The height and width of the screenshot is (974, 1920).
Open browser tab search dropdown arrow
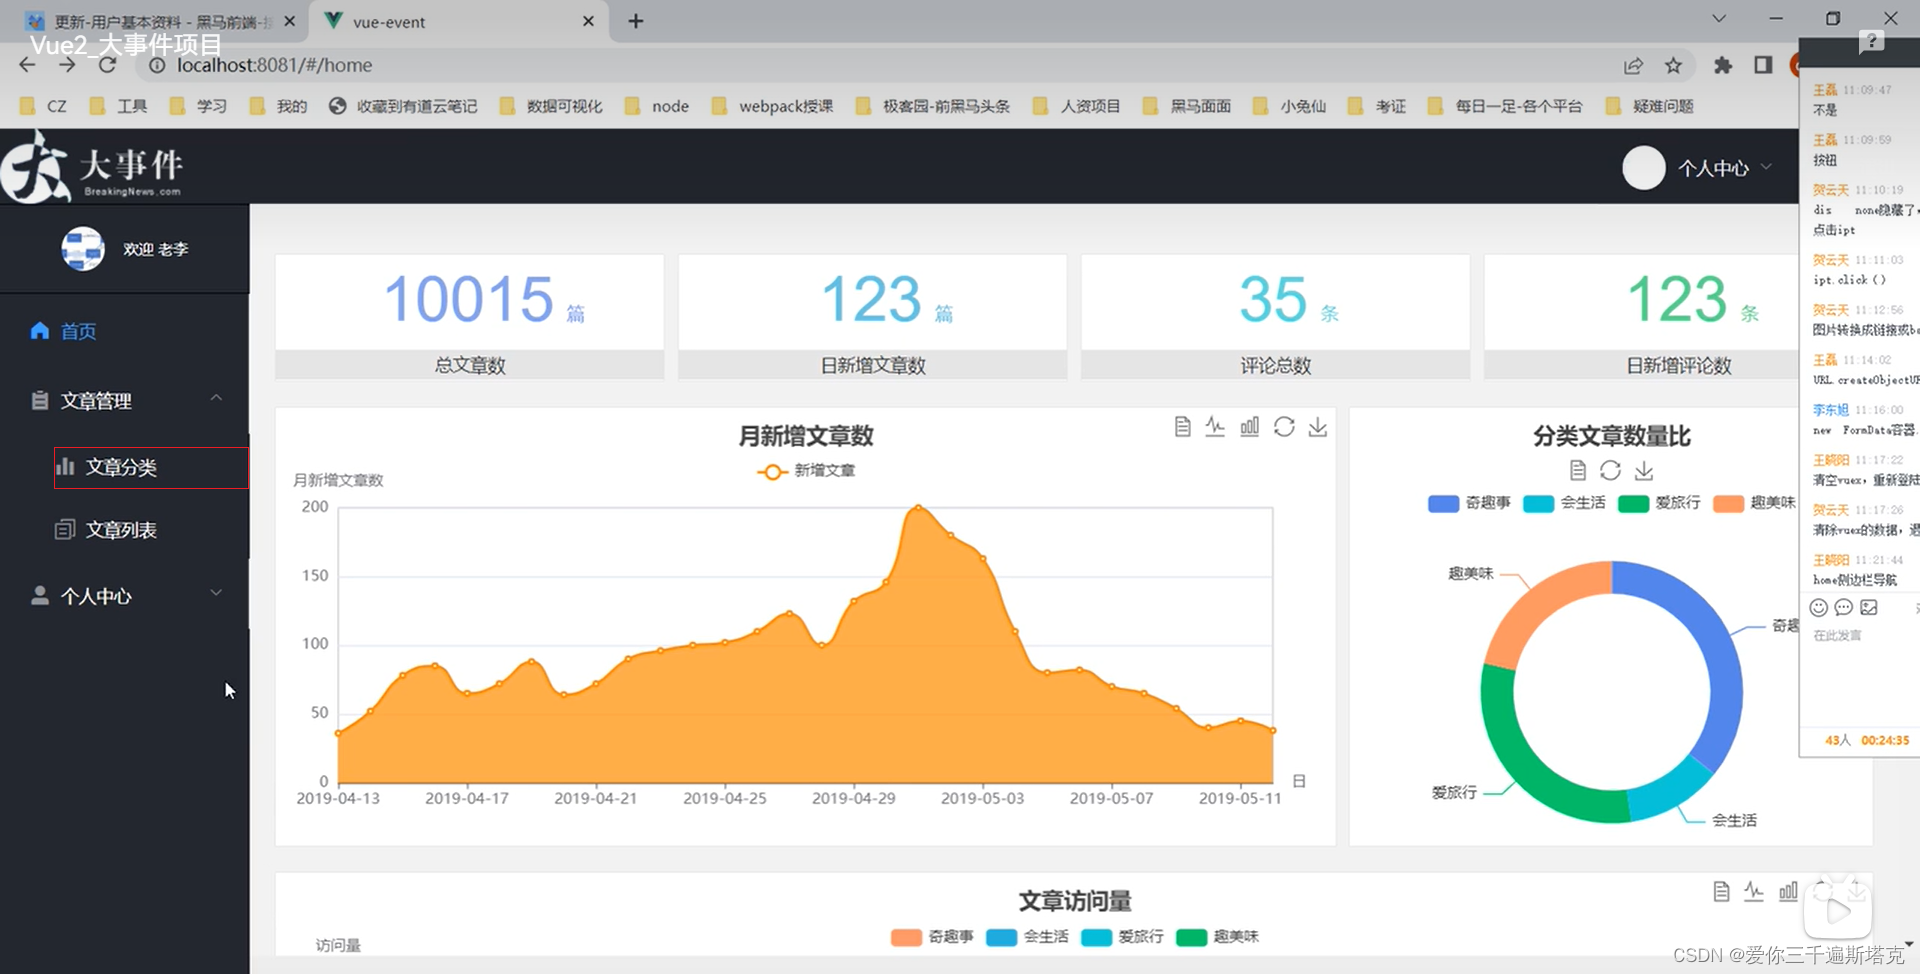[x=1718, y=19]
